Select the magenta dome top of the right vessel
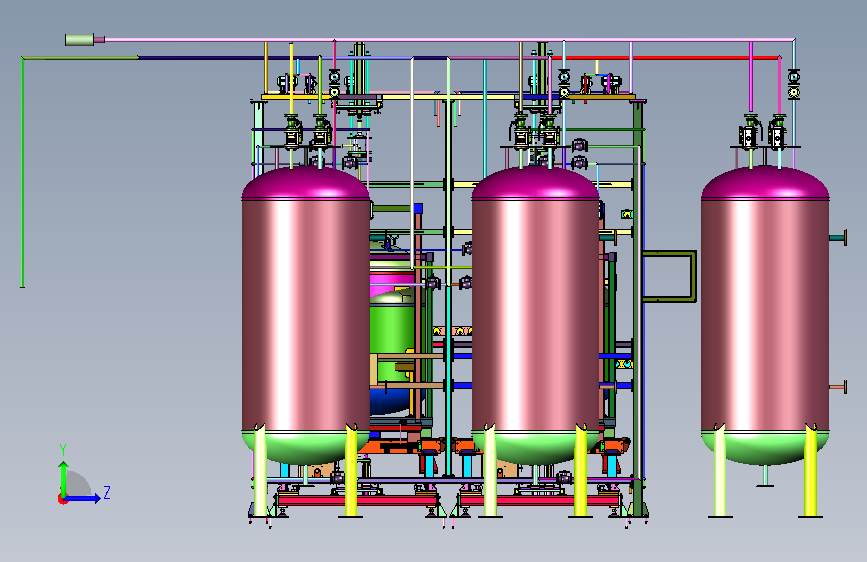The width and height of the screenshot is (867, 562). [765, 182]
